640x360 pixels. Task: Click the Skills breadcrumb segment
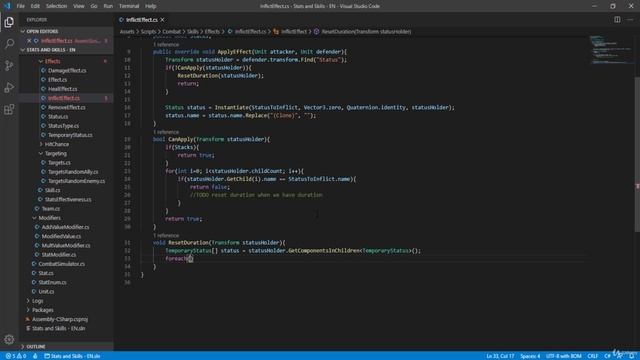(193, 31)
